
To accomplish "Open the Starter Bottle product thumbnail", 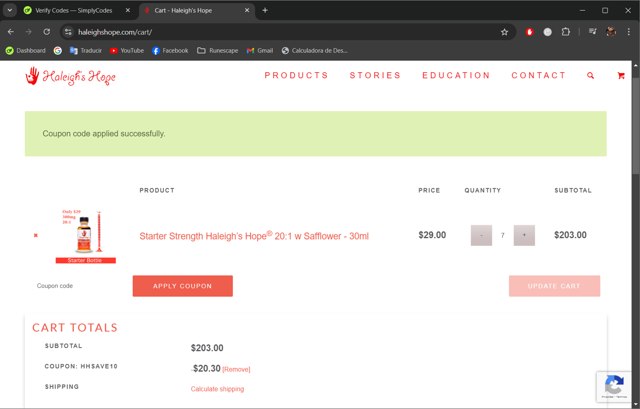I will tap(86, 236).
